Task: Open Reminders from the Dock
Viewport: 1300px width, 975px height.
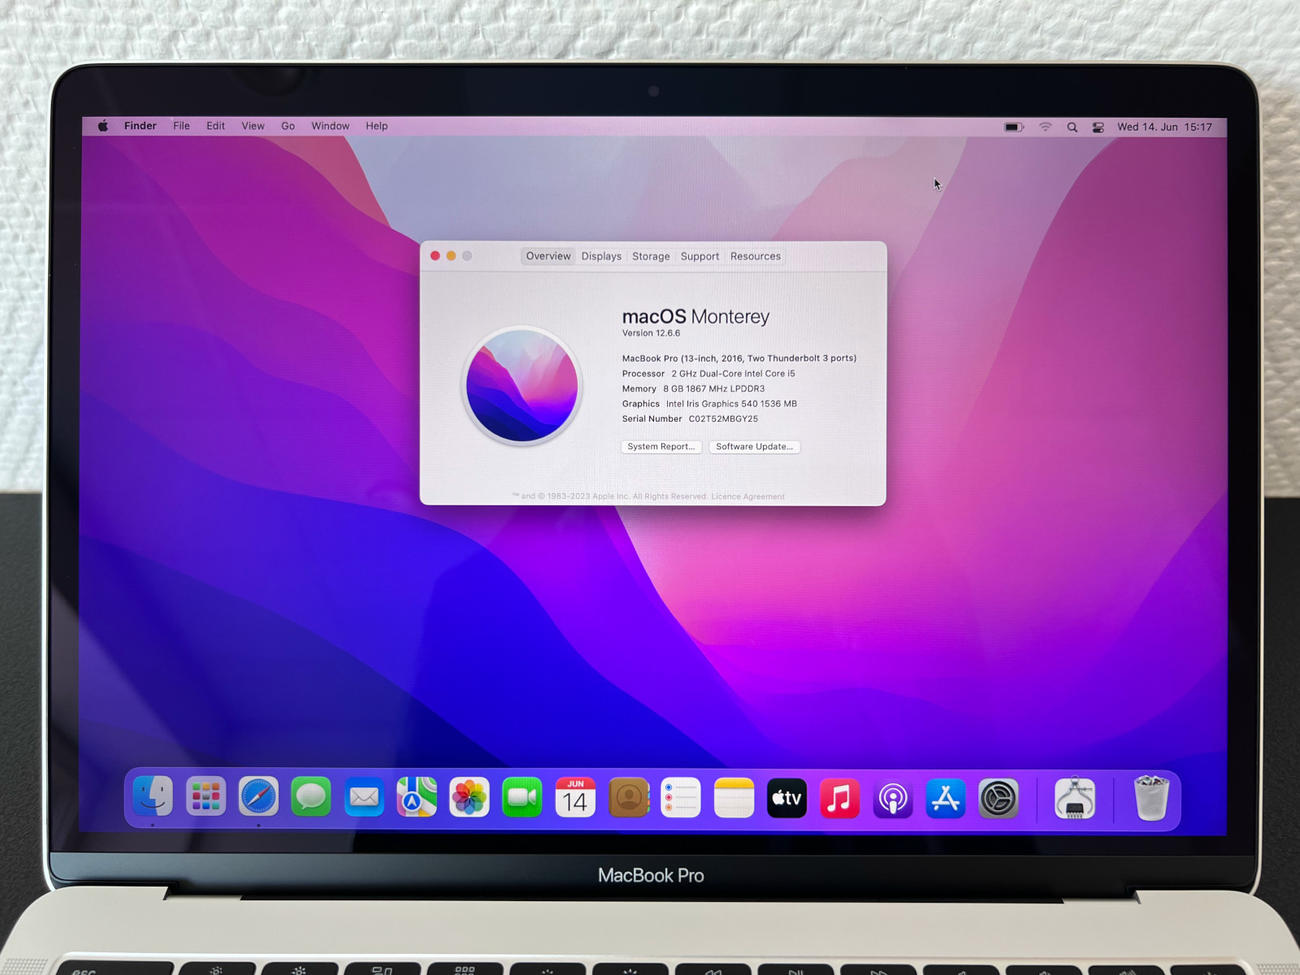Action: click(x=681, y=798)
